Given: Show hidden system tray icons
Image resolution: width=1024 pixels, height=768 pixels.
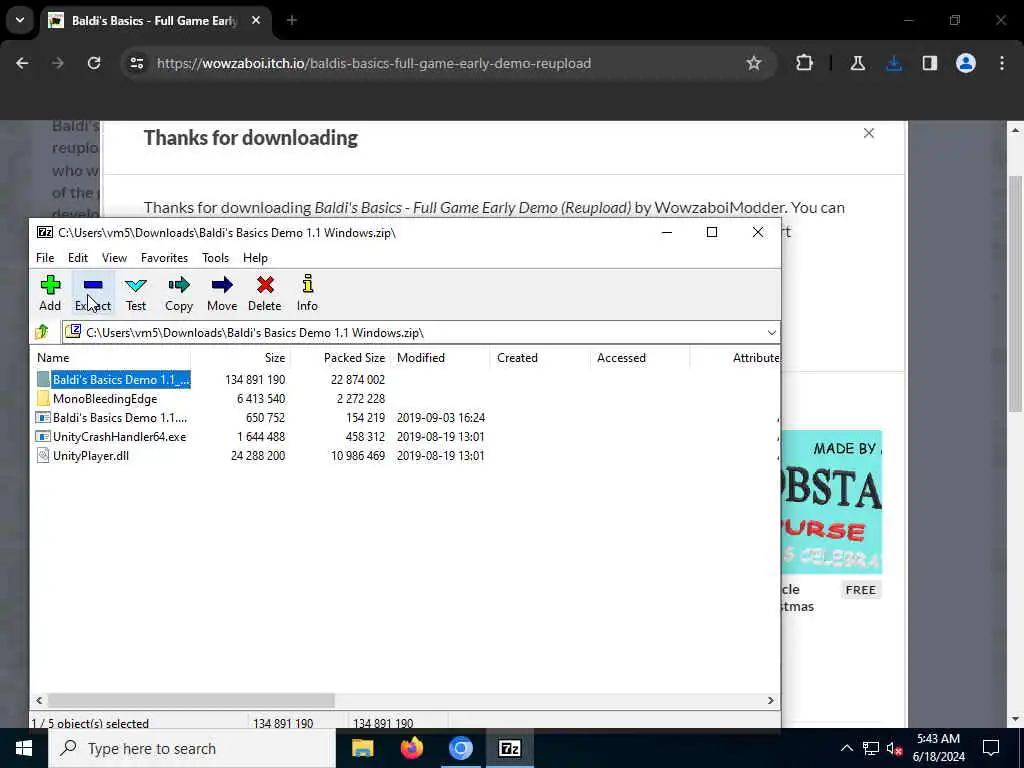Looking at the screenshot, I should click(x=846, y=748).
